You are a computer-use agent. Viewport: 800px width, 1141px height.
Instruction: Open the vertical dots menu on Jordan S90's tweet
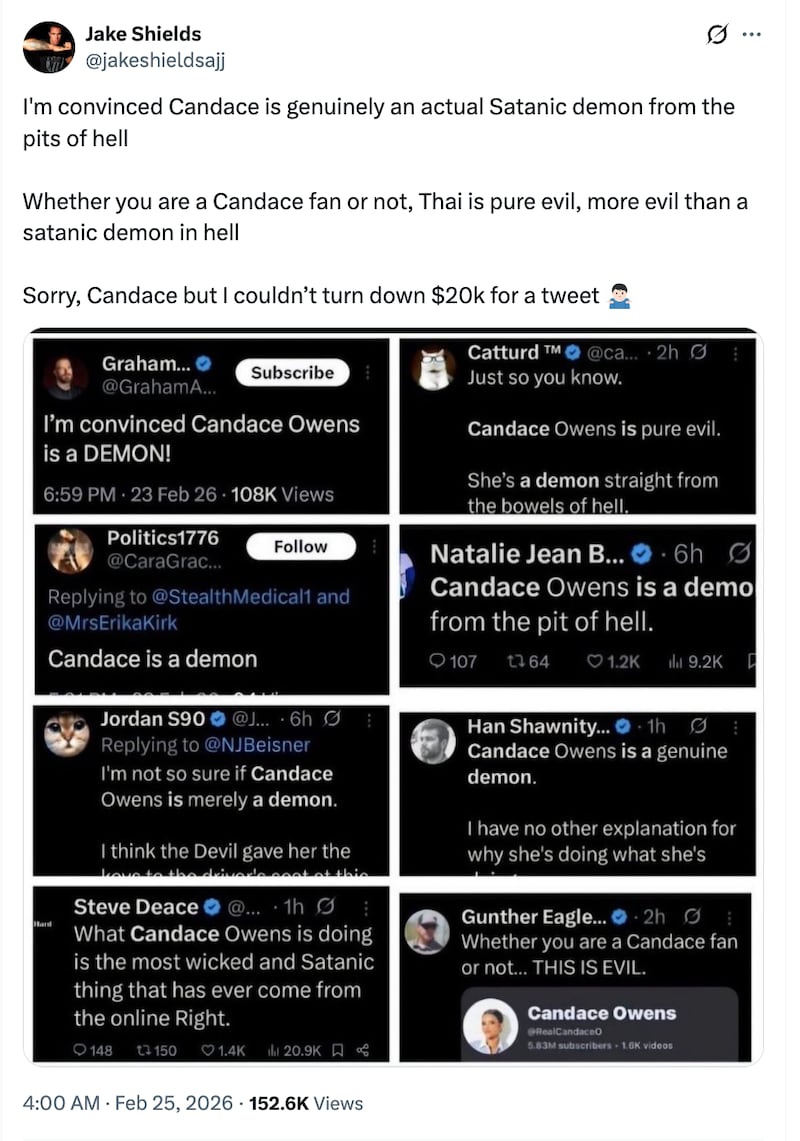click(371, 719)
